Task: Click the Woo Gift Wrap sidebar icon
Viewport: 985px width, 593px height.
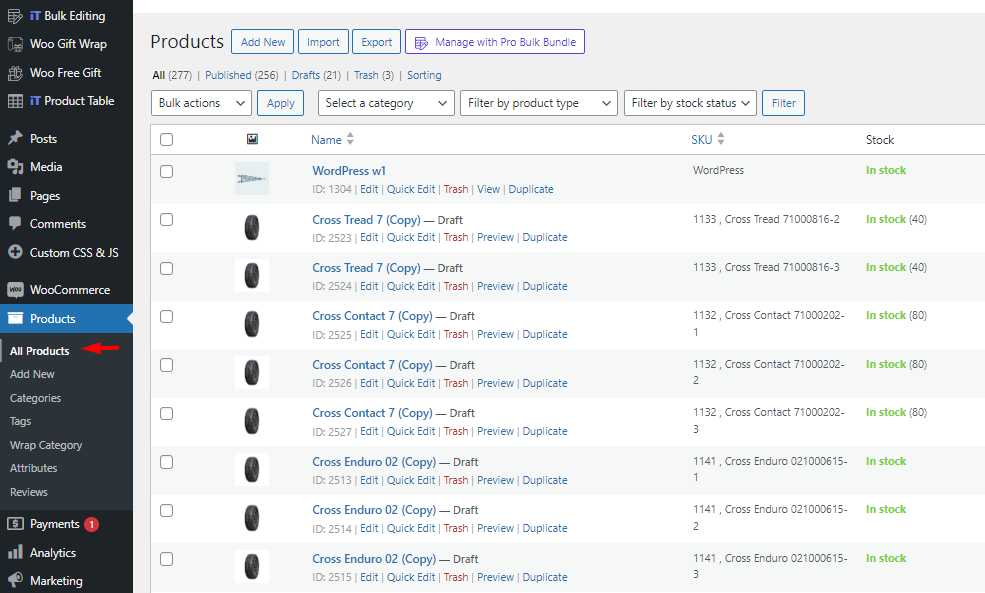Action: 15,44
